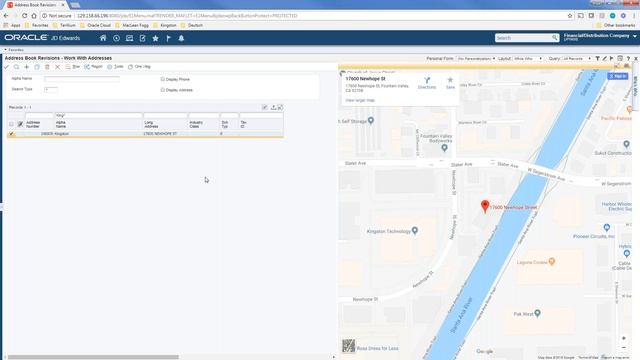Click the Search Type input field
Viewport: 640px width, 360px height.
pyautogui.click(x=51, y=89)
